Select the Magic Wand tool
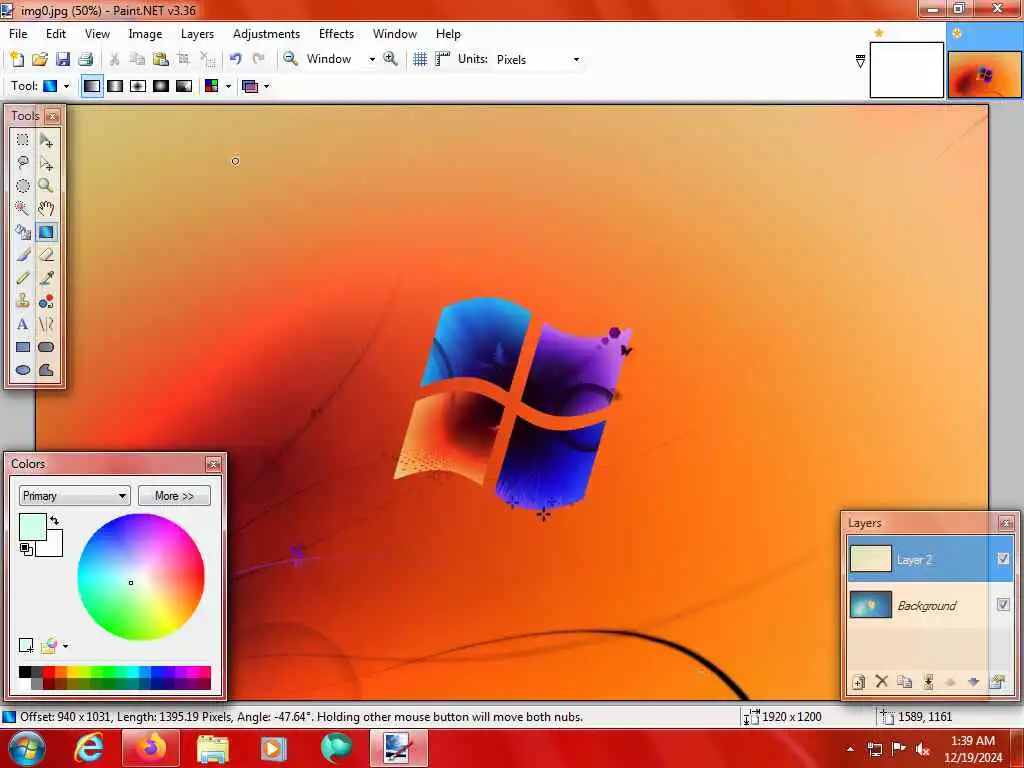 pos(23,209)
